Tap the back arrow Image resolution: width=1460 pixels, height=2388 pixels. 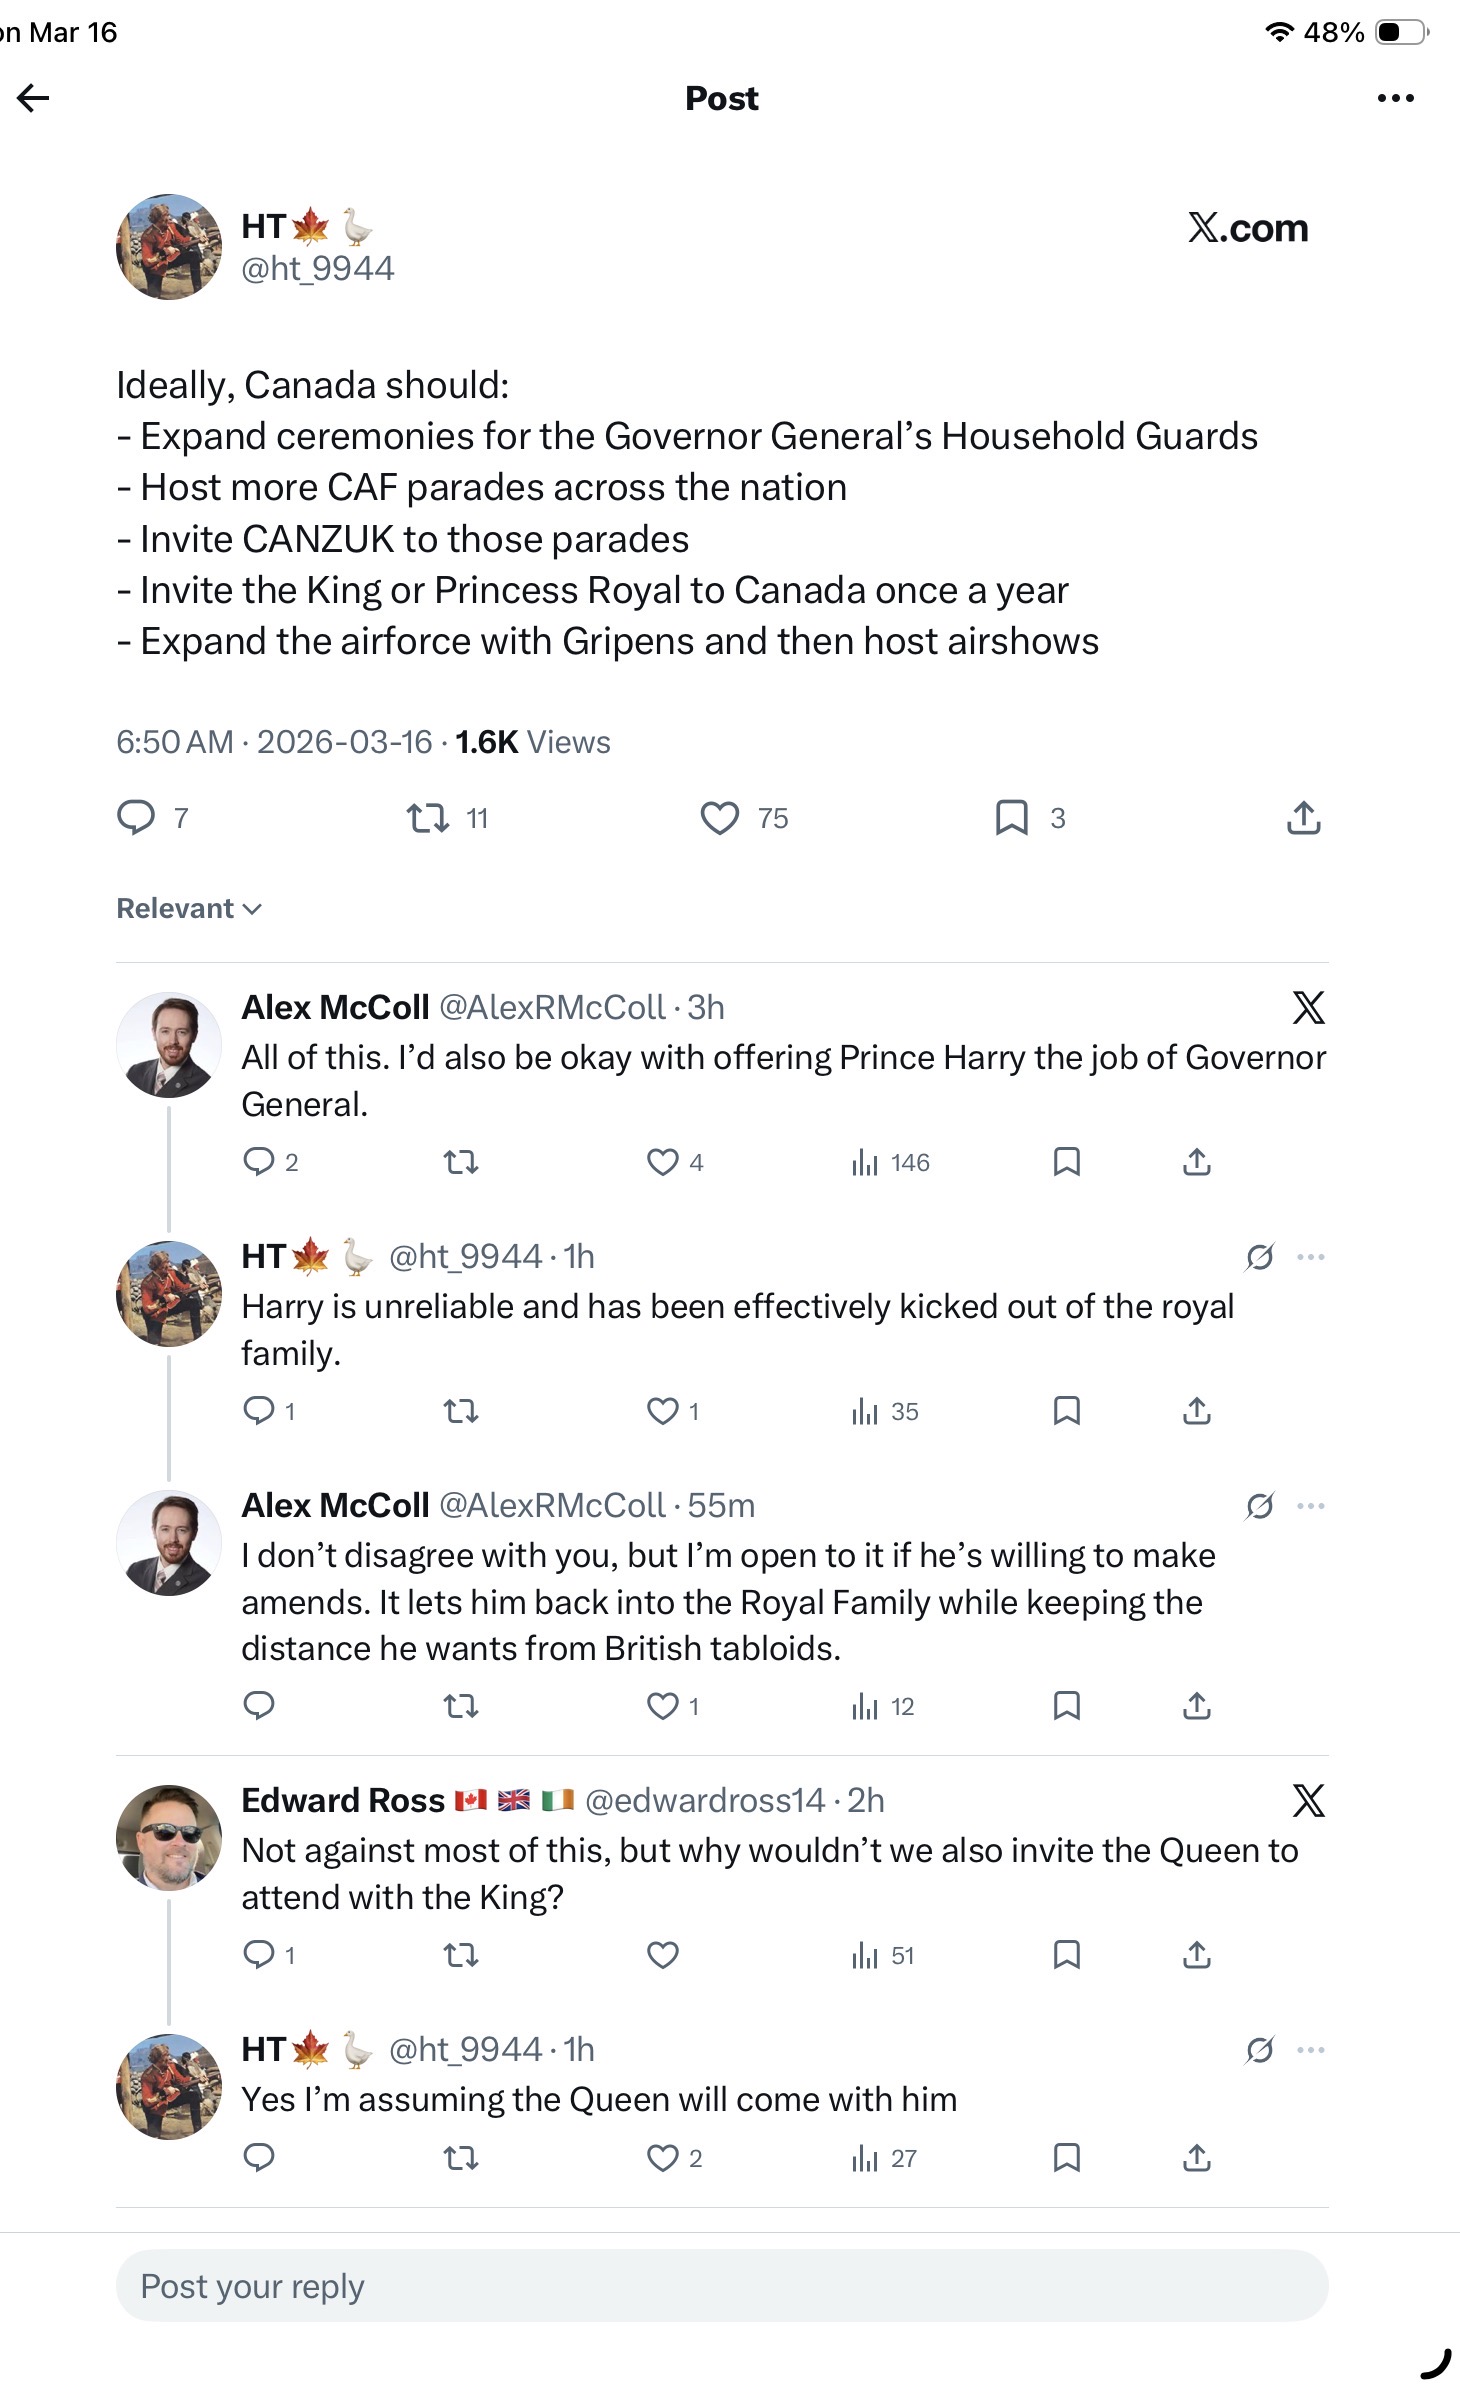tap(34, 98)
